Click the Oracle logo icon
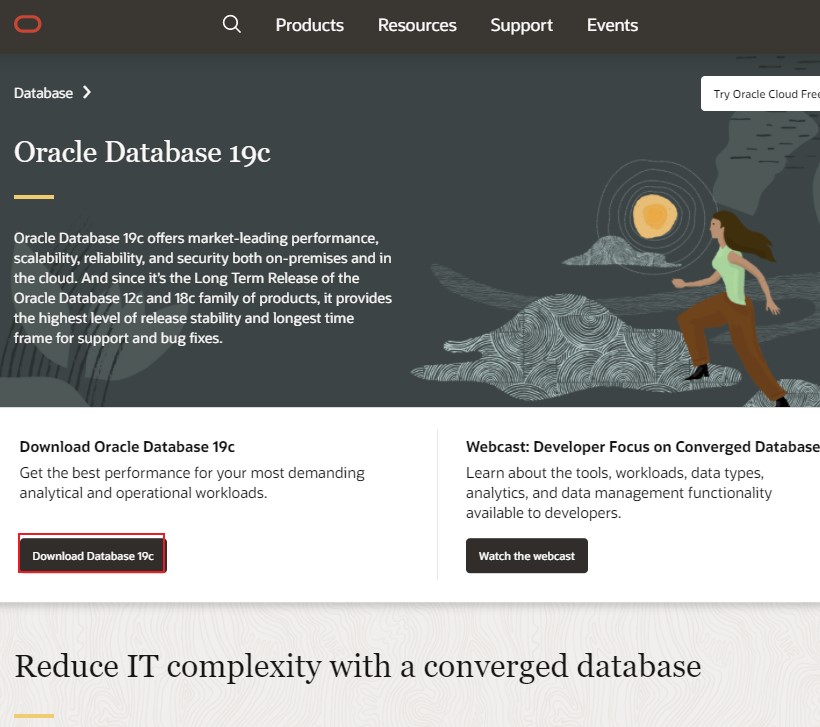 coord(28,25)
